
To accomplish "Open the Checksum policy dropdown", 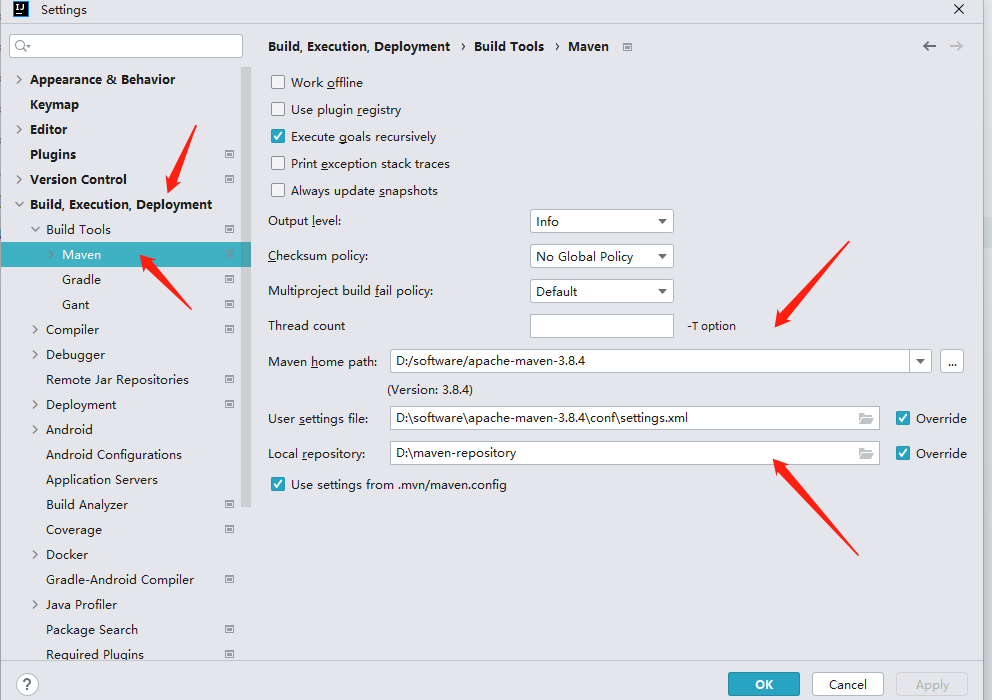I will [601, 256].
